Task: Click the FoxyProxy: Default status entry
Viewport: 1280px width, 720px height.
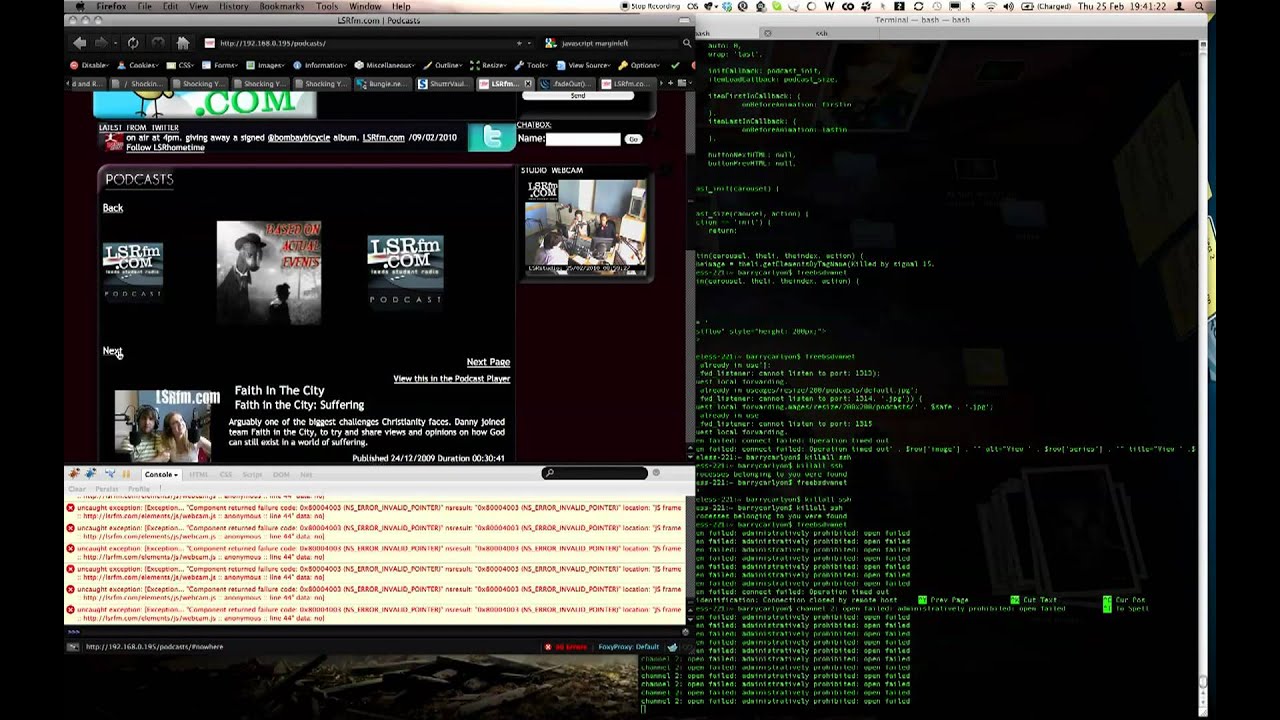Action: click(629, 647)
